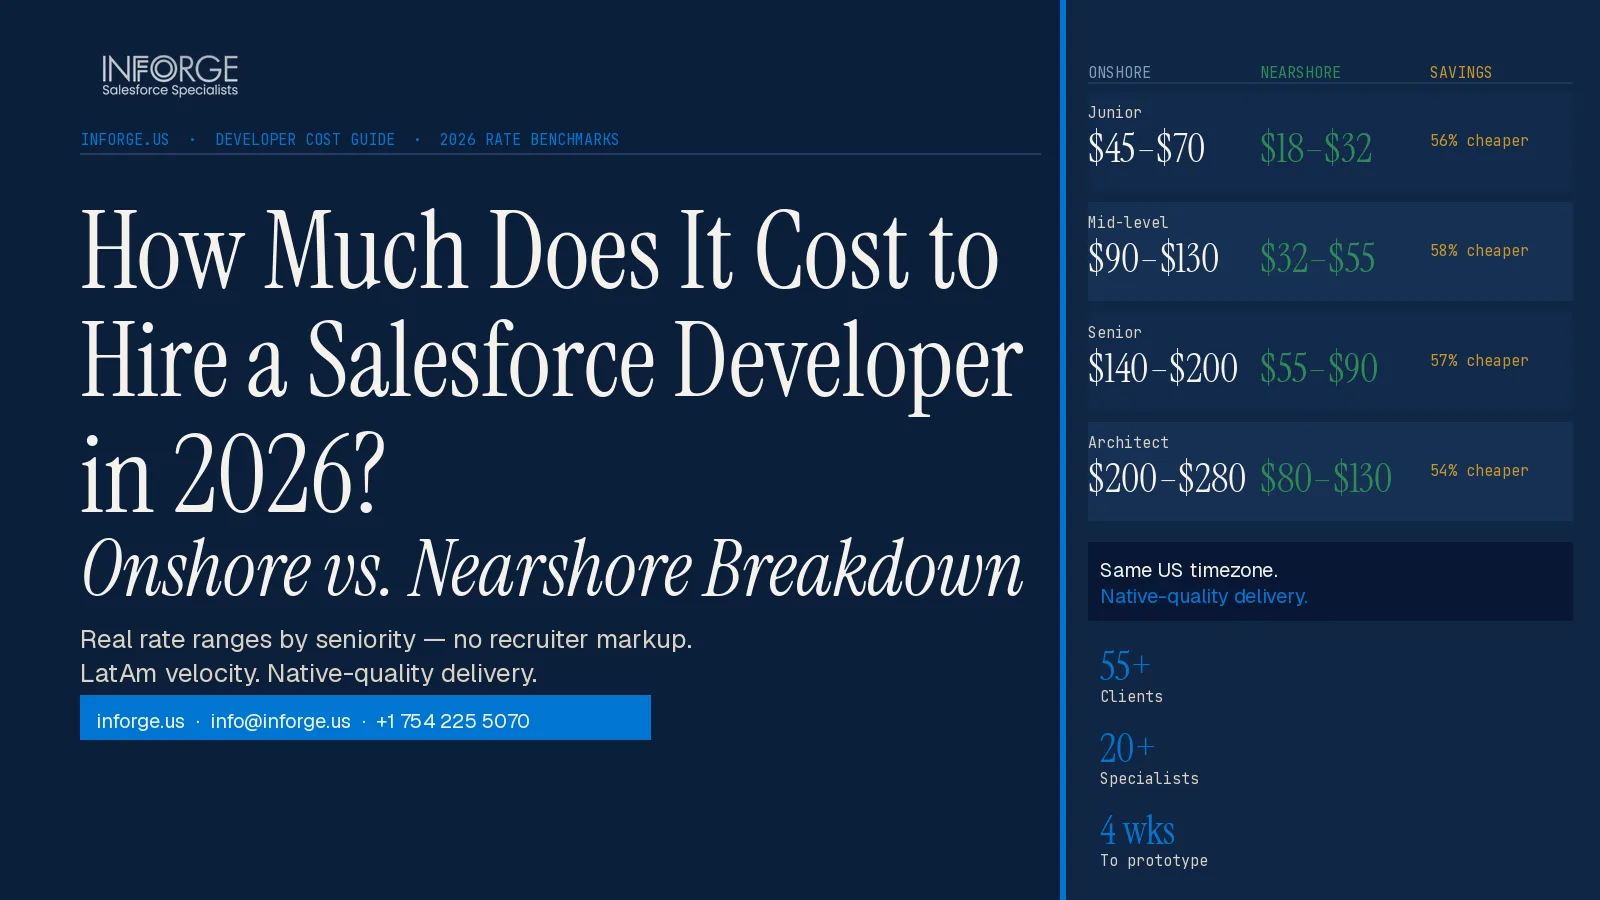Click the ONSHORE column header

point(1120,73)
